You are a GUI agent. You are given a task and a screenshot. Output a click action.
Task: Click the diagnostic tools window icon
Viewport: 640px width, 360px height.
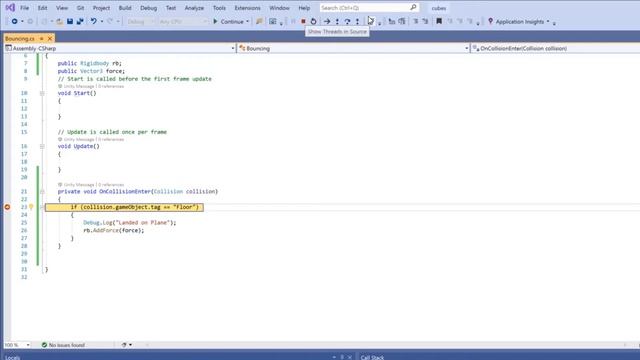coord(273,21)
